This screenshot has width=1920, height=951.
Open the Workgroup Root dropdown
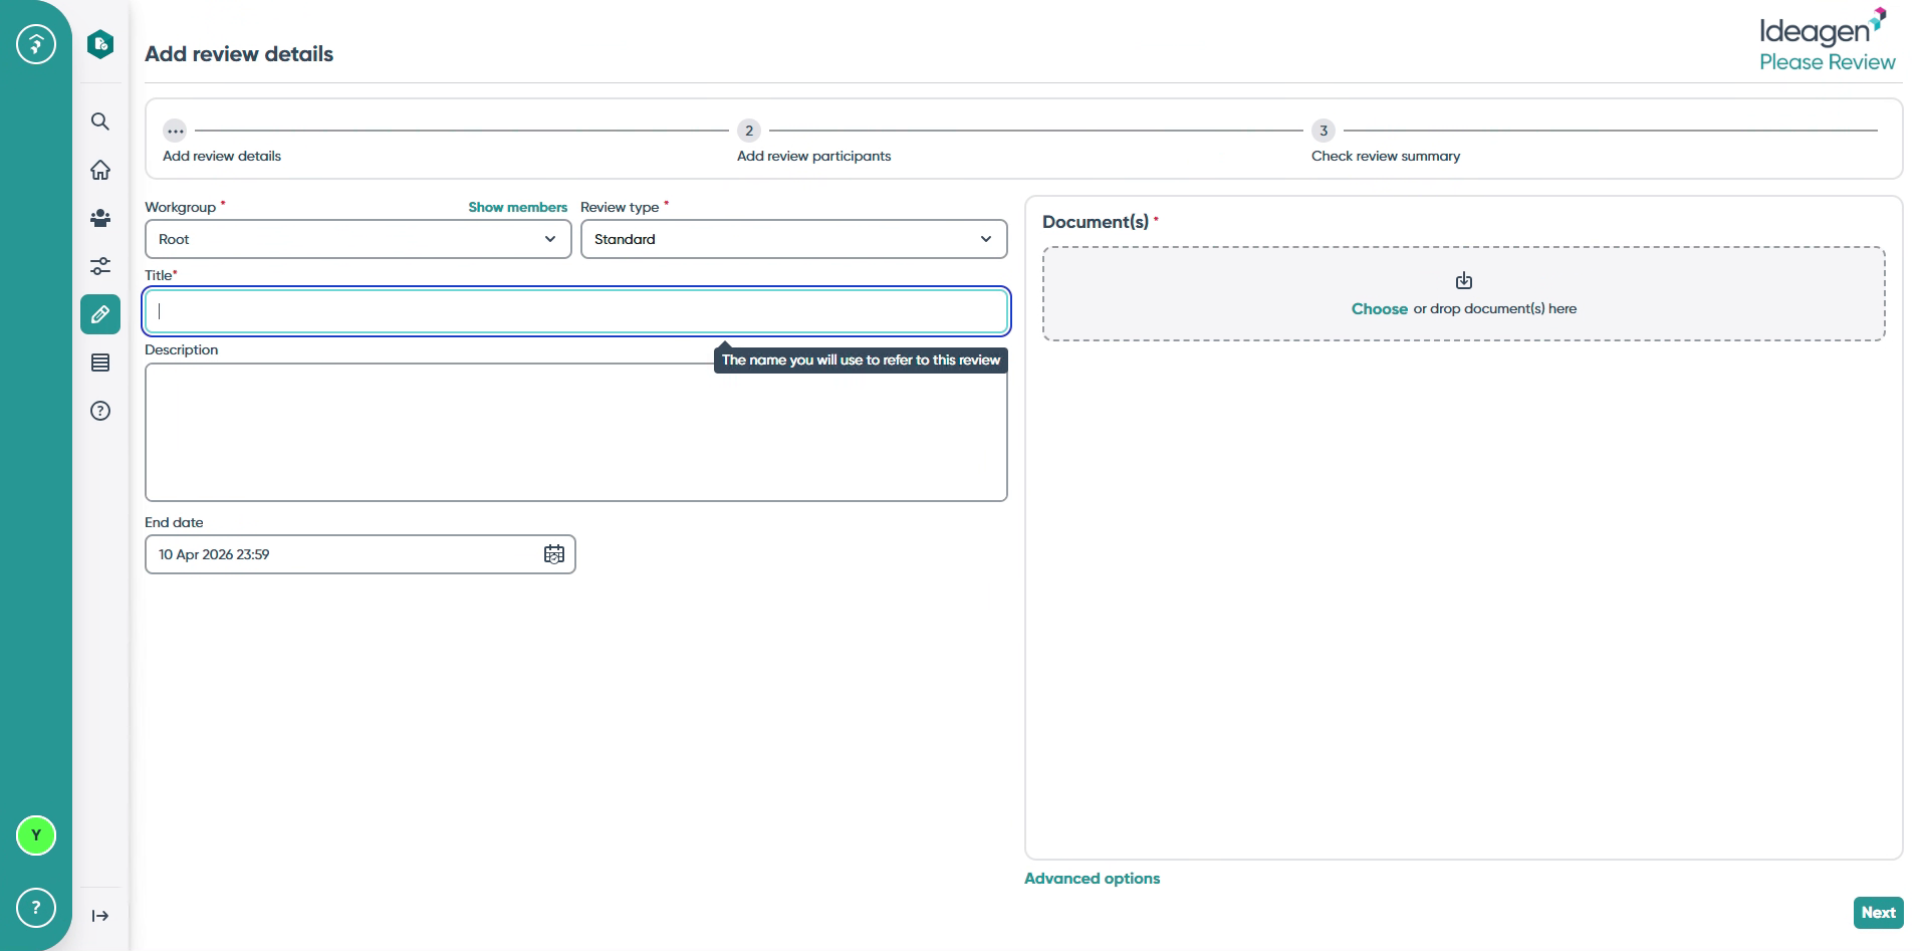(358, 239)
